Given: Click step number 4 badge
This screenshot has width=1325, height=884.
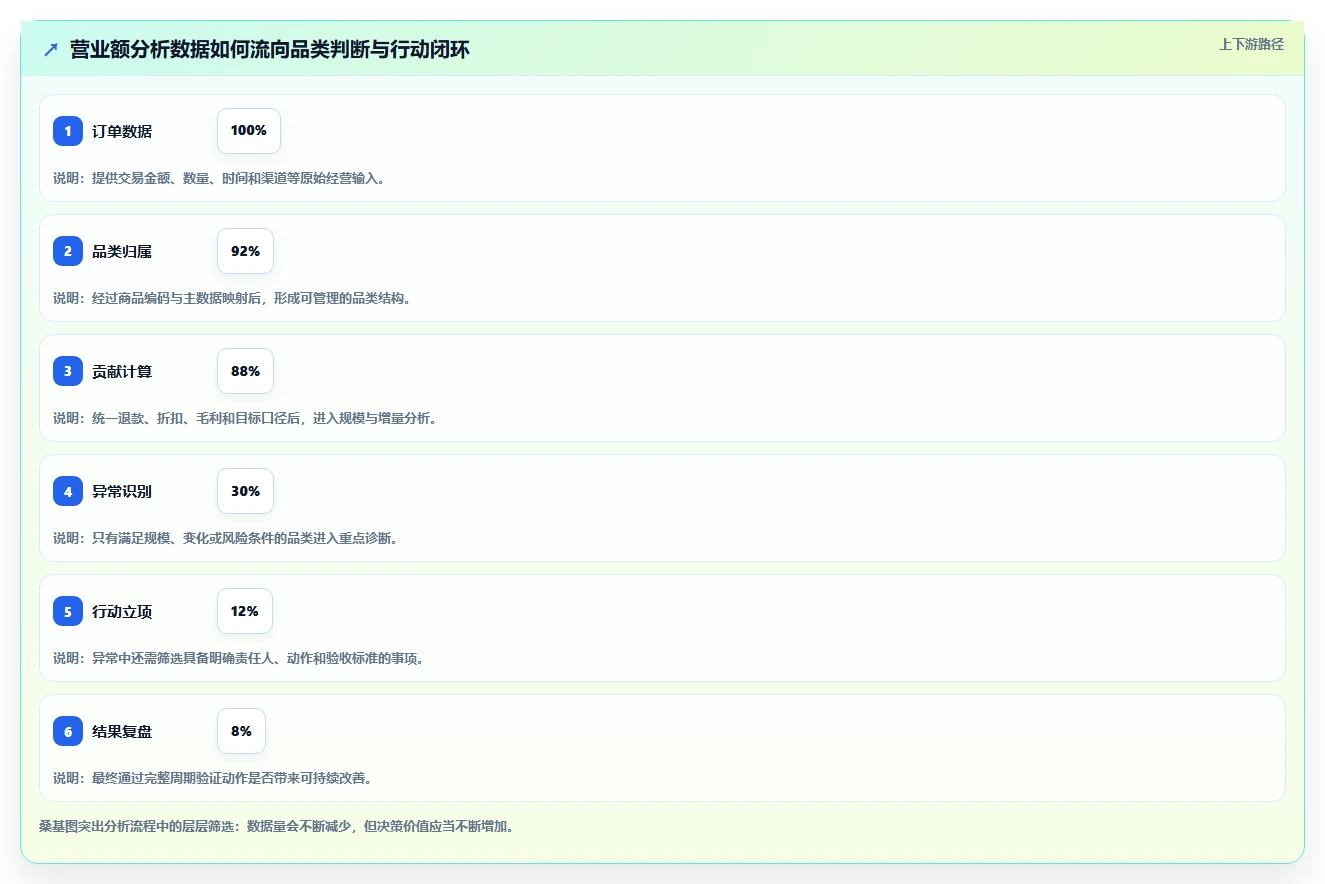Looking at the screenshot, I should click(x=68, y=491).
